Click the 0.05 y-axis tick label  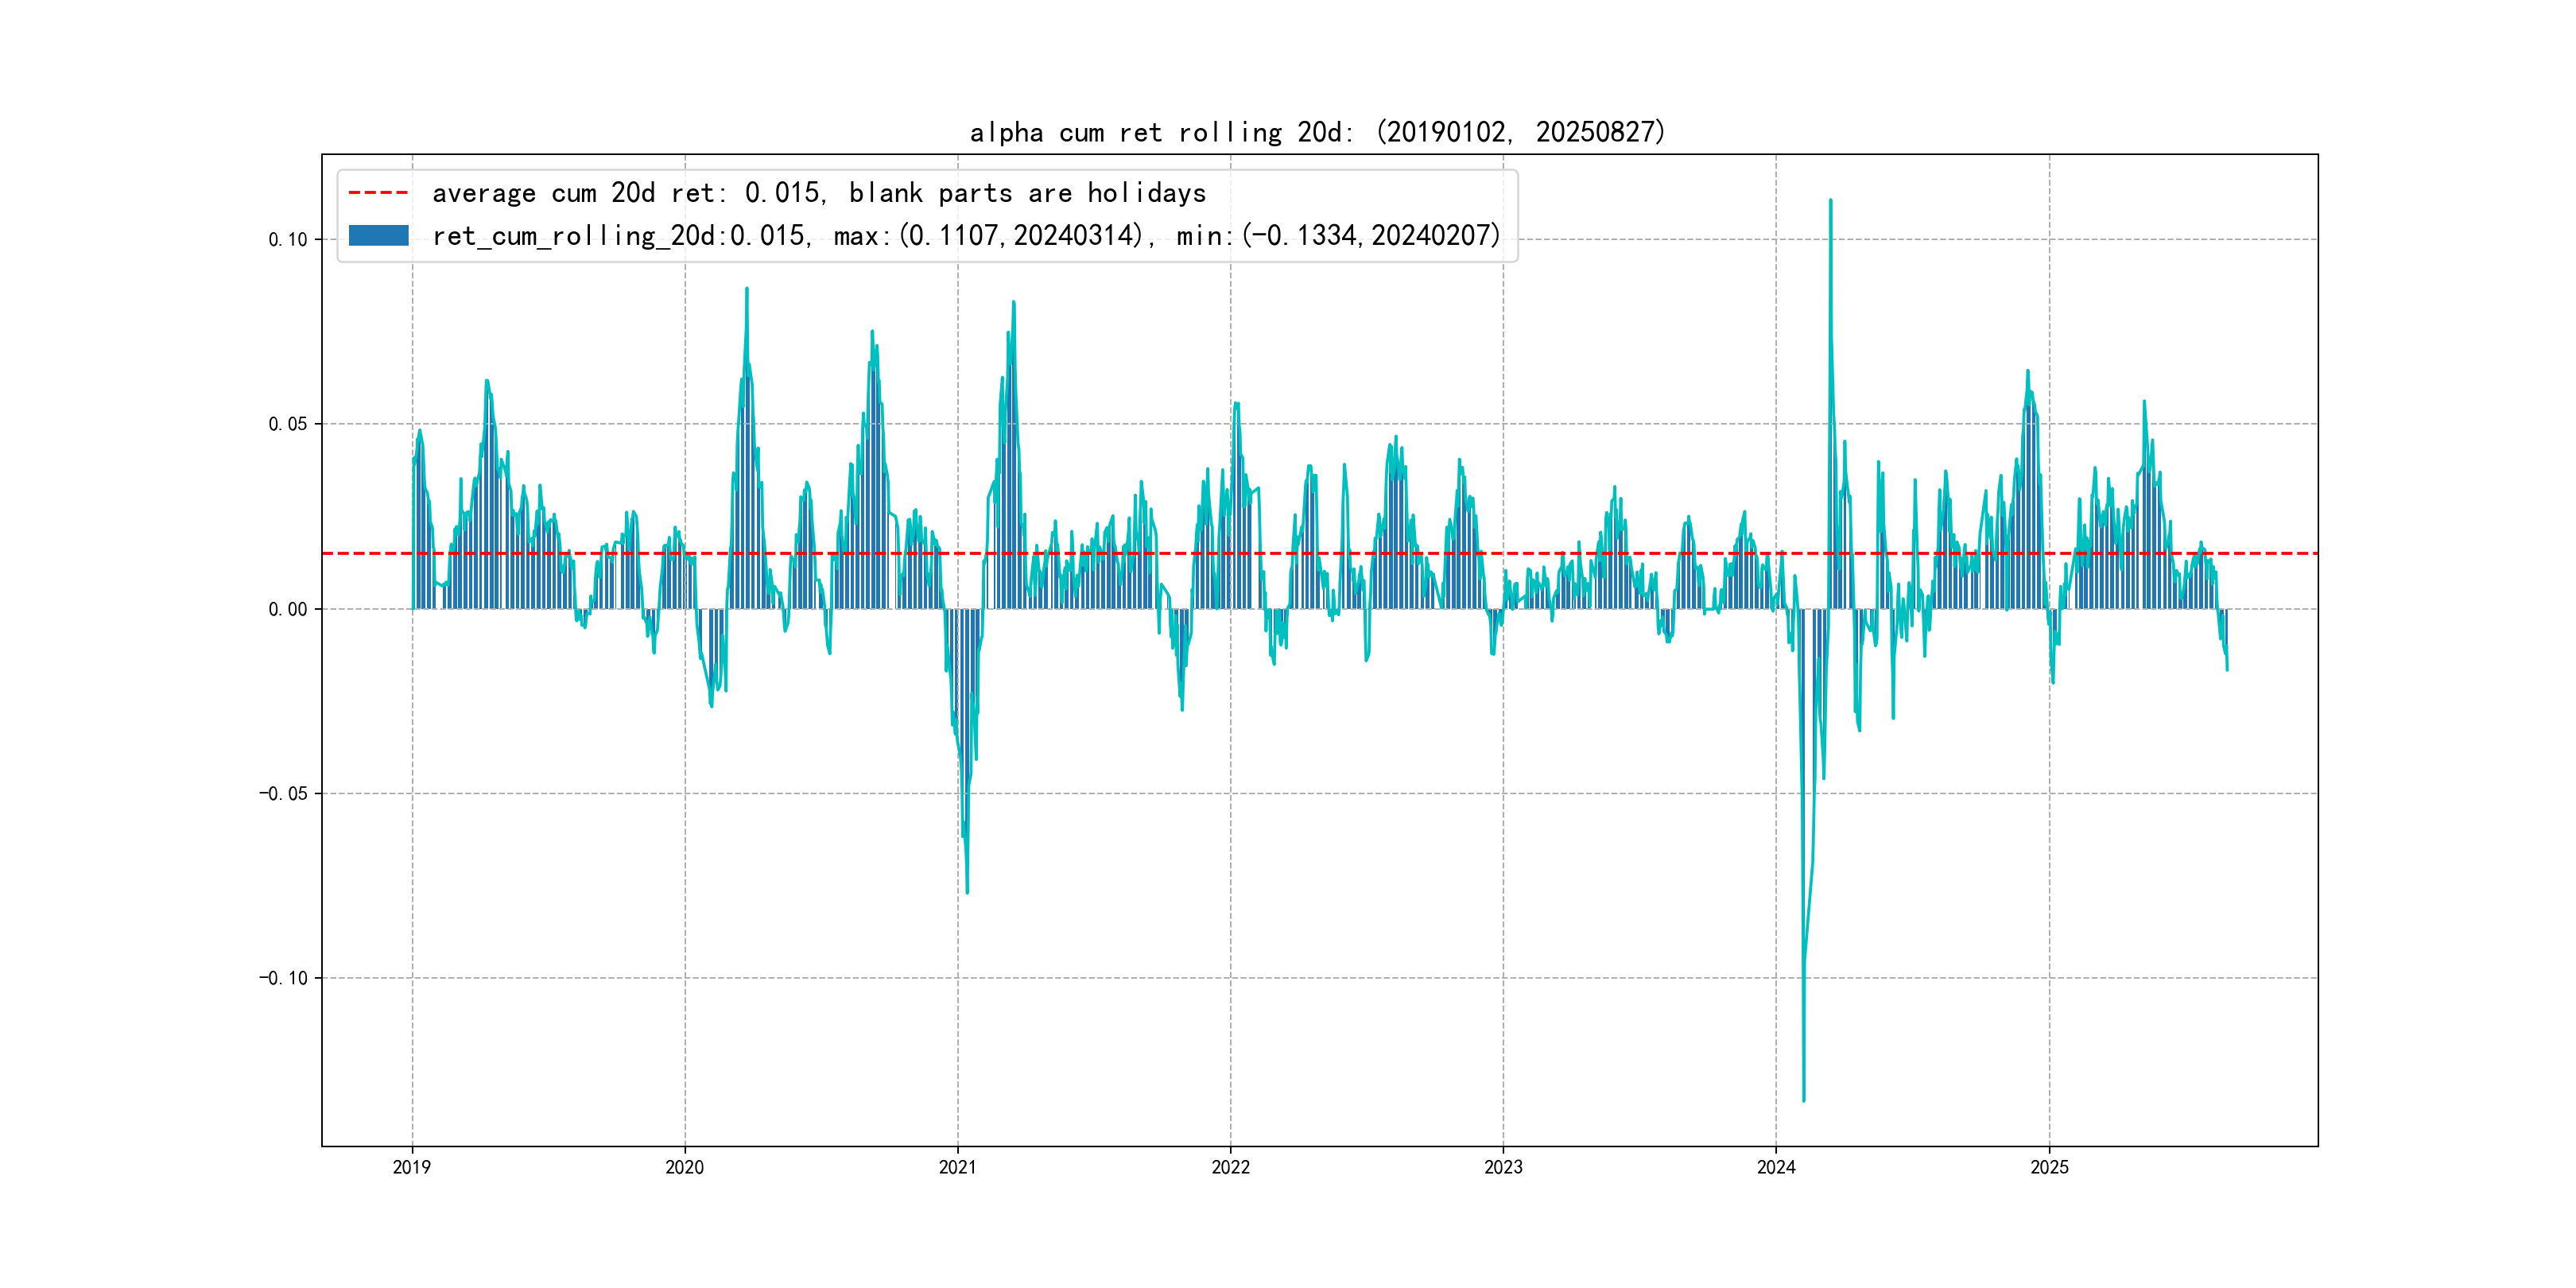click(288, 424)
